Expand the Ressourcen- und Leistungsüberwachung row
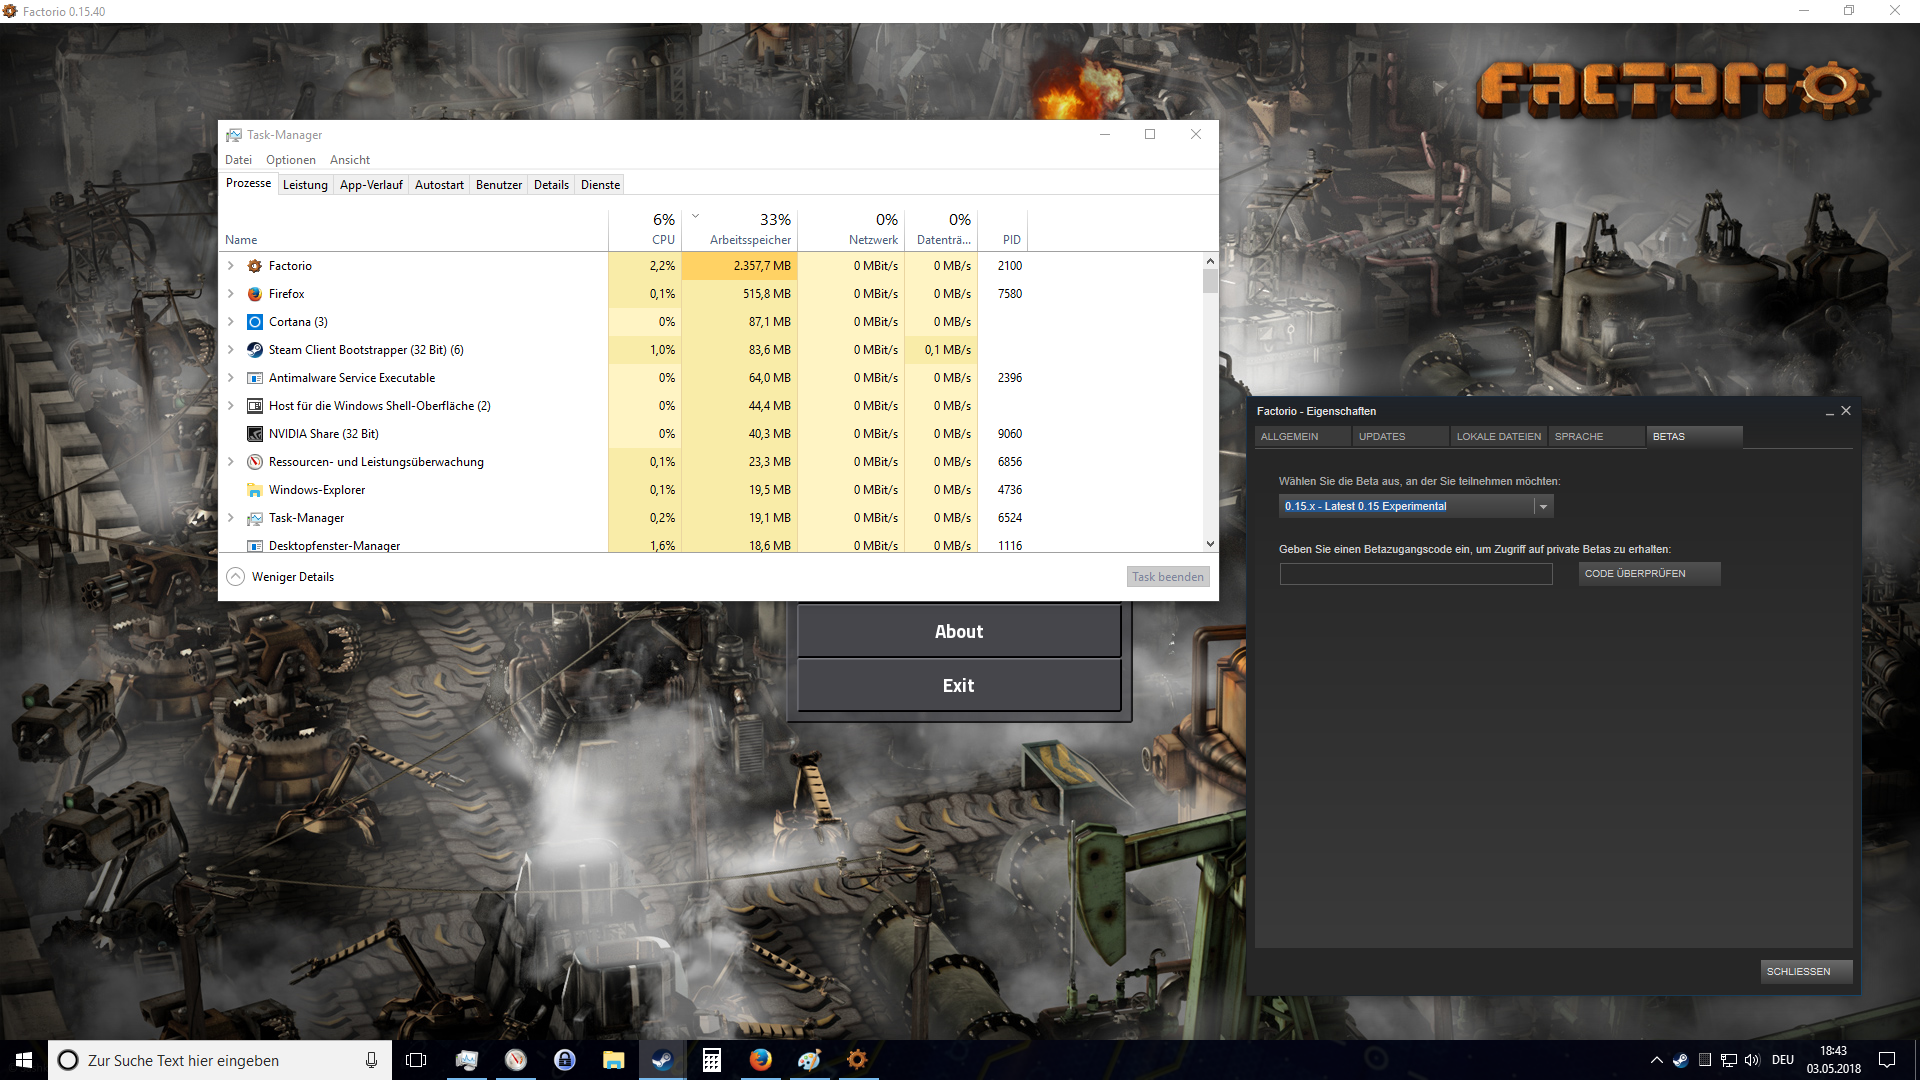The image size is (1920, 1080). pyautogui.click(x=231, y=462)
